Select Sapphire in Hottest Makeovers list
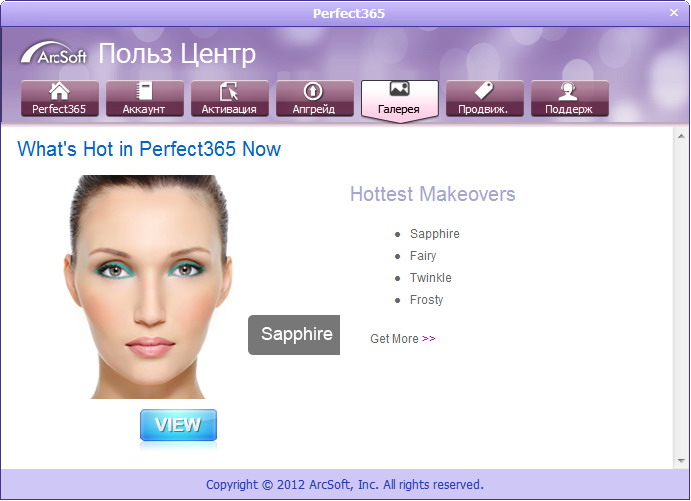The width and height of the screenshot is (691, 501). (x=435, y=234)
